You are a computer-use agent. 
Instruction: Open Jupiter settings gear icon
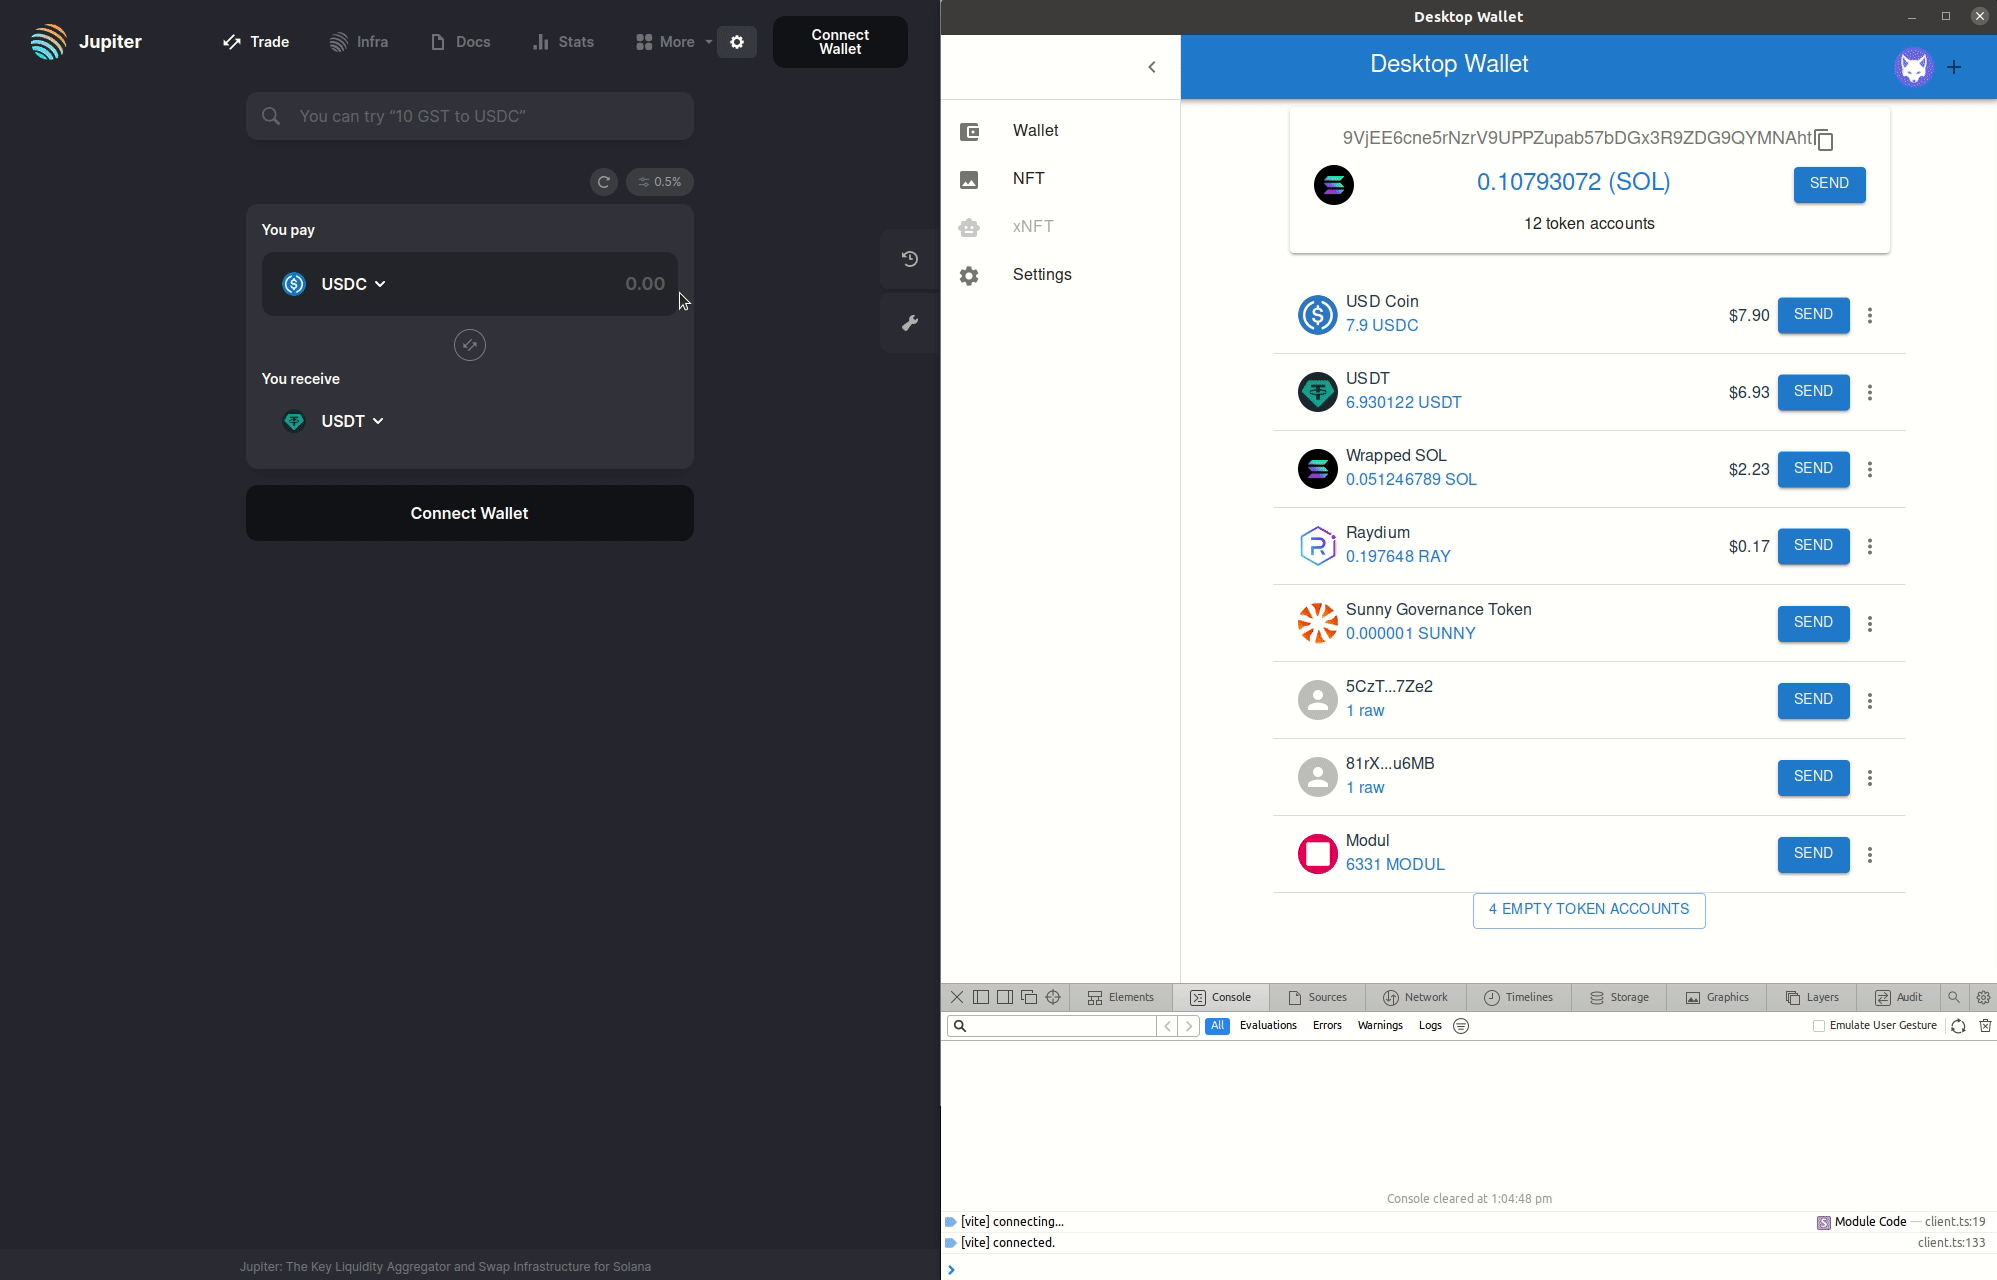coord(737,42)
